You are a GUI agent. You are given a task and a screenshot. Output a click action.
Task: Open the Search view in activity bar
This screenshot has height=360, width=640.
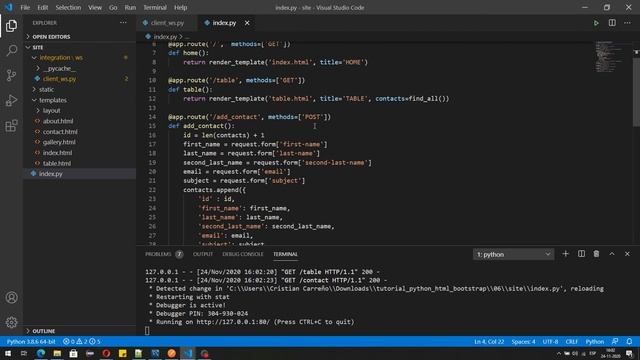pyautogui.click(x=11, y=51)
